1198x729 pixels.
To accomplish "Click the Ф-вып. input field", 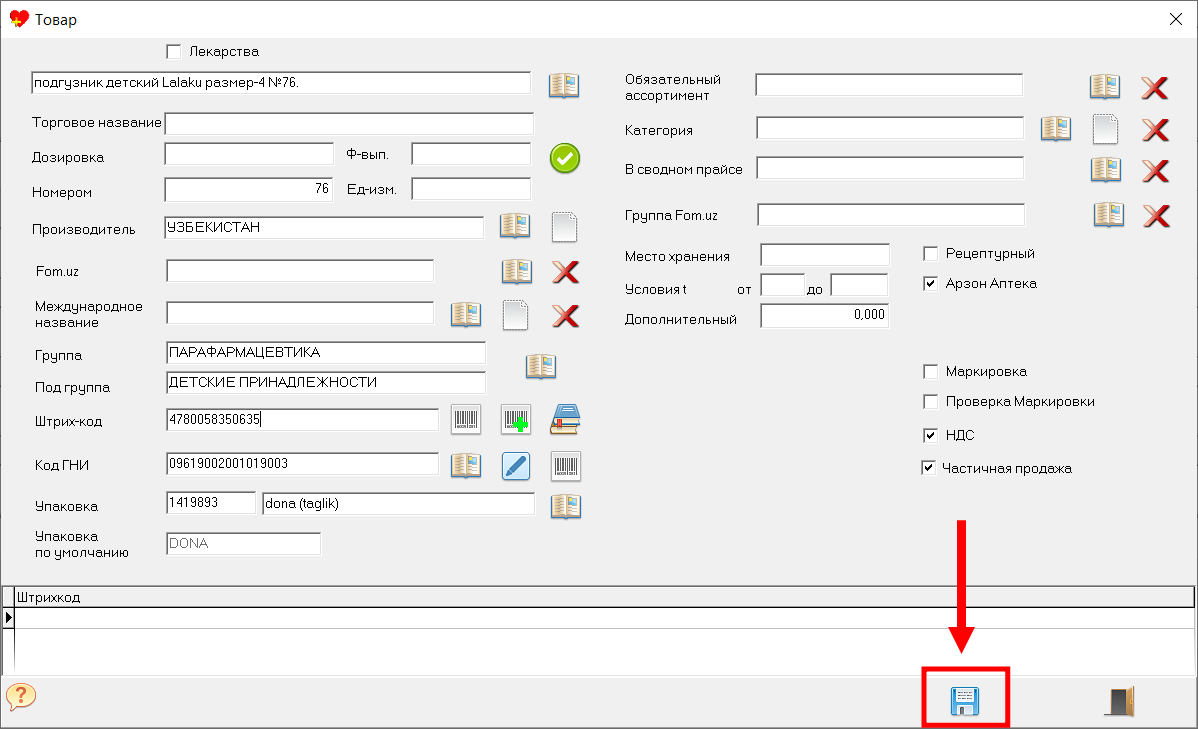I will pyautogui.click(x=471, y=154).
